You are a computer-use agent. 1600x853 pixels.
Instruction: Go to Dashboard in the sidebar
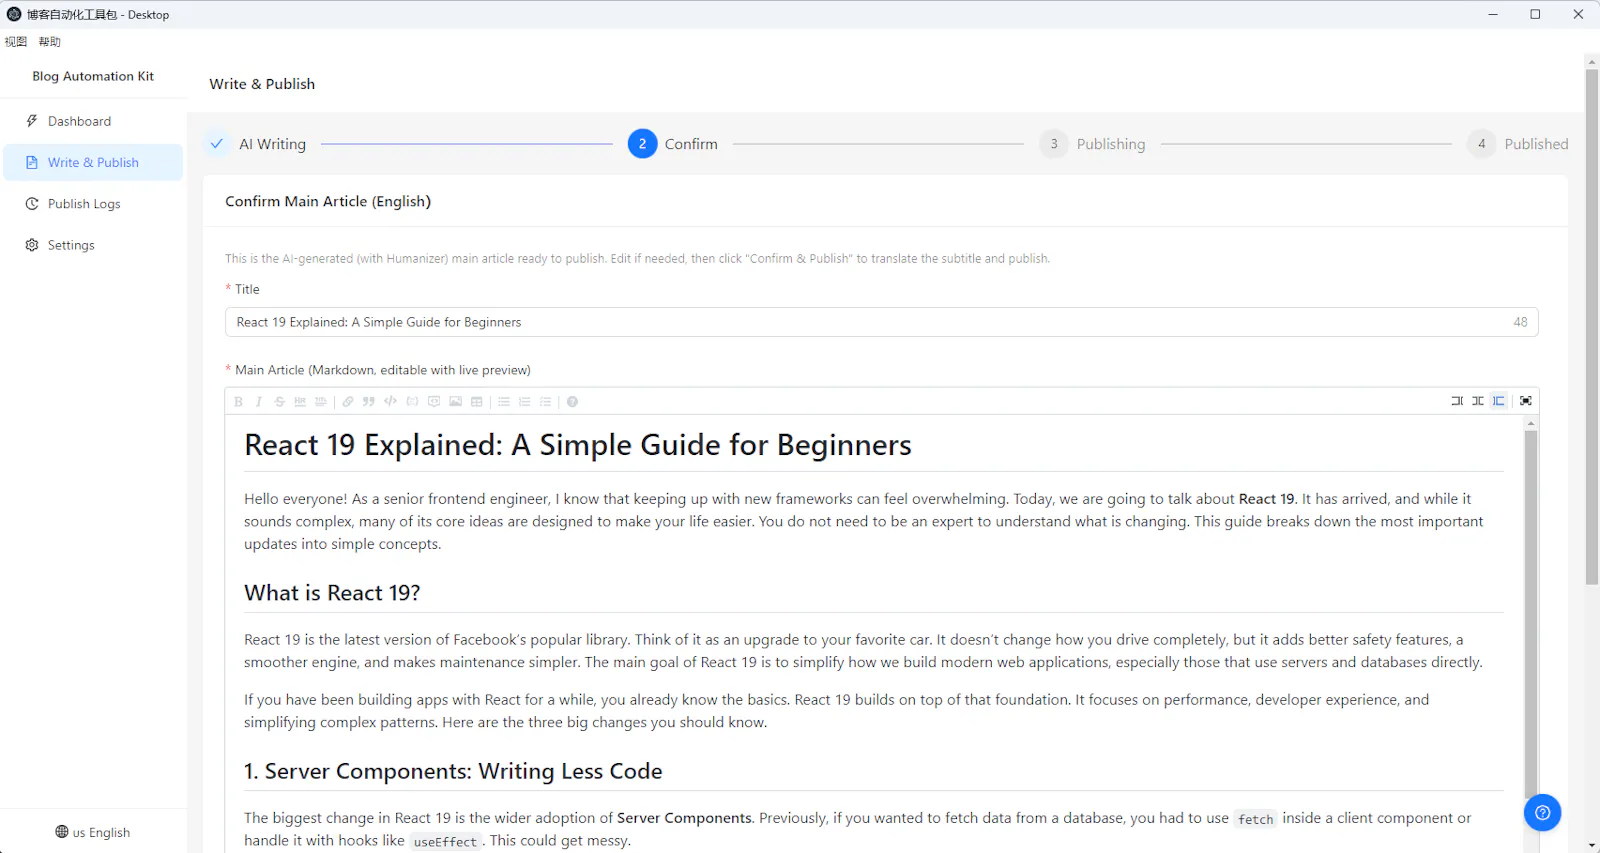coord(93,121)
